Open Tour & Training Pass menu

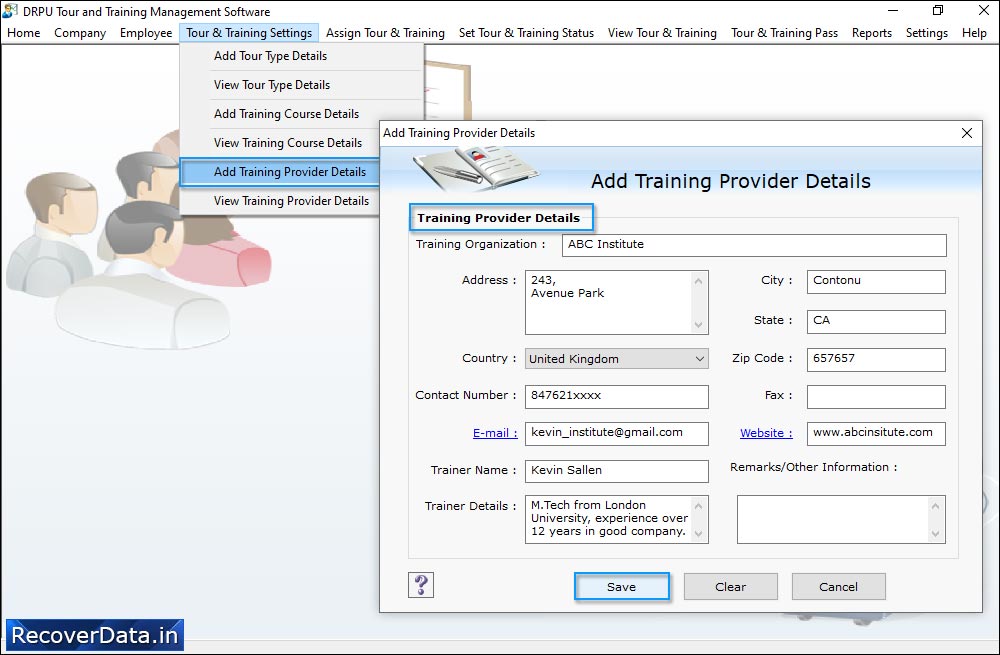(784, 33)
